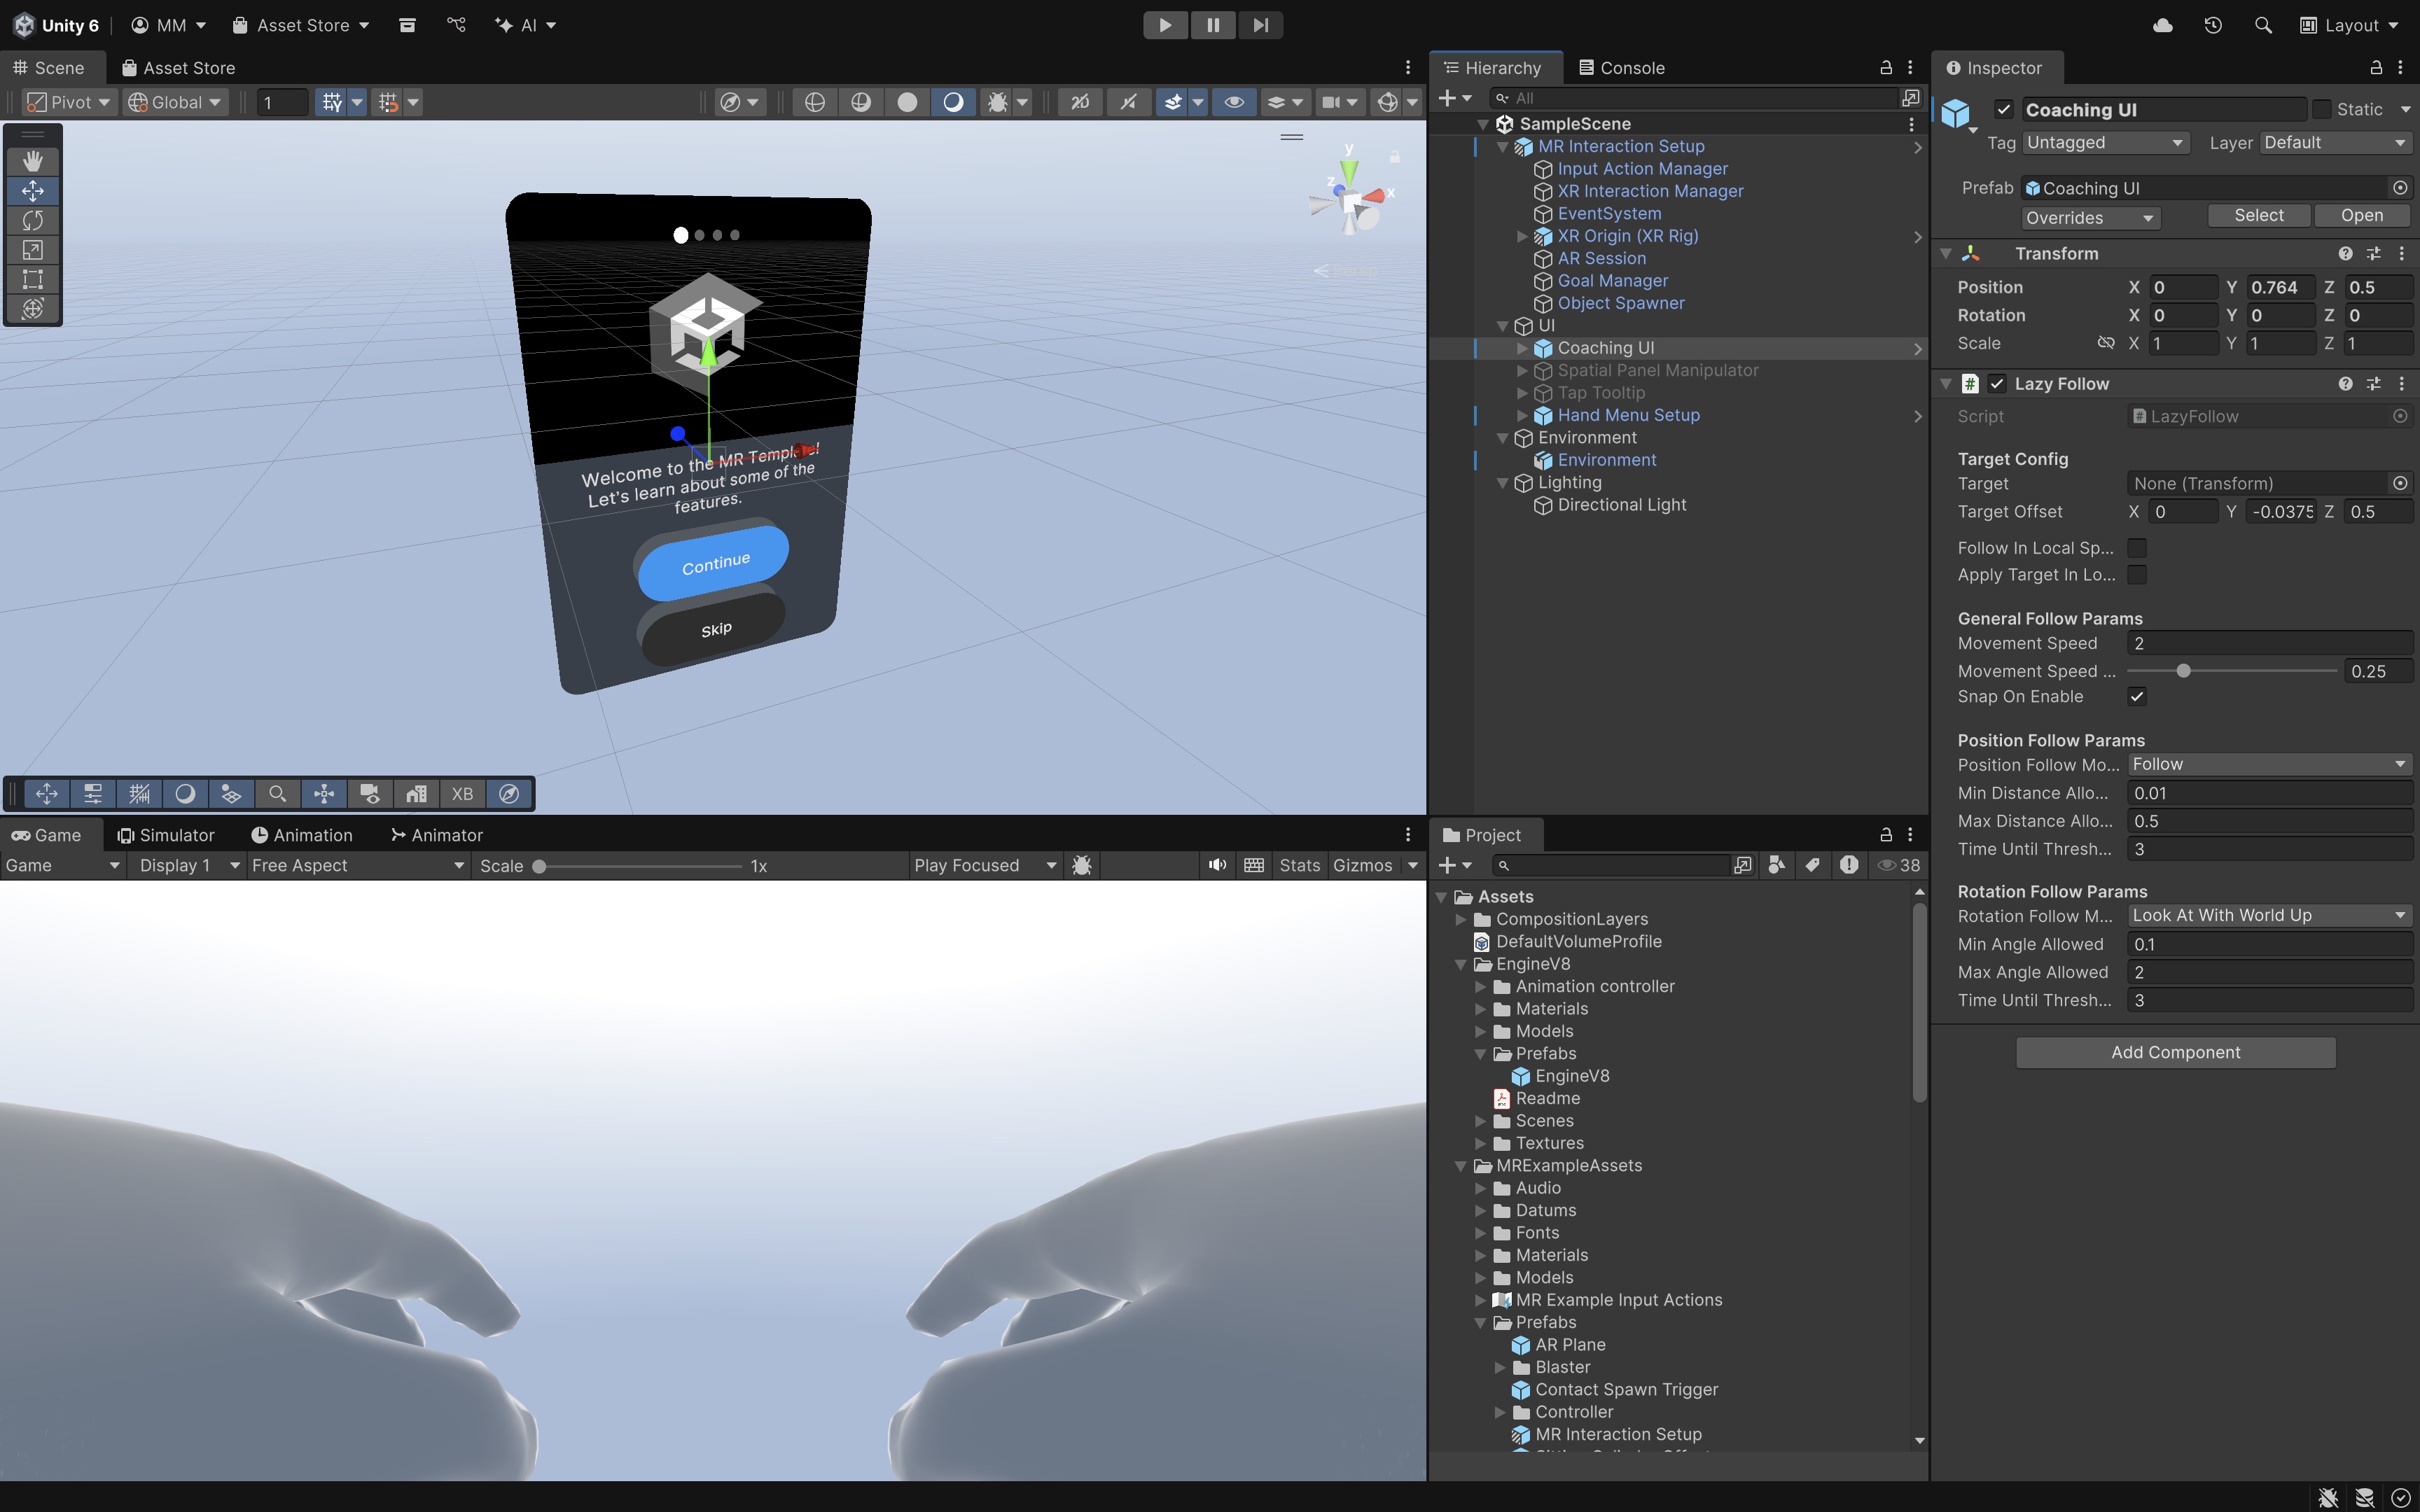Click the global search magnifier icon

point(2263,25)
